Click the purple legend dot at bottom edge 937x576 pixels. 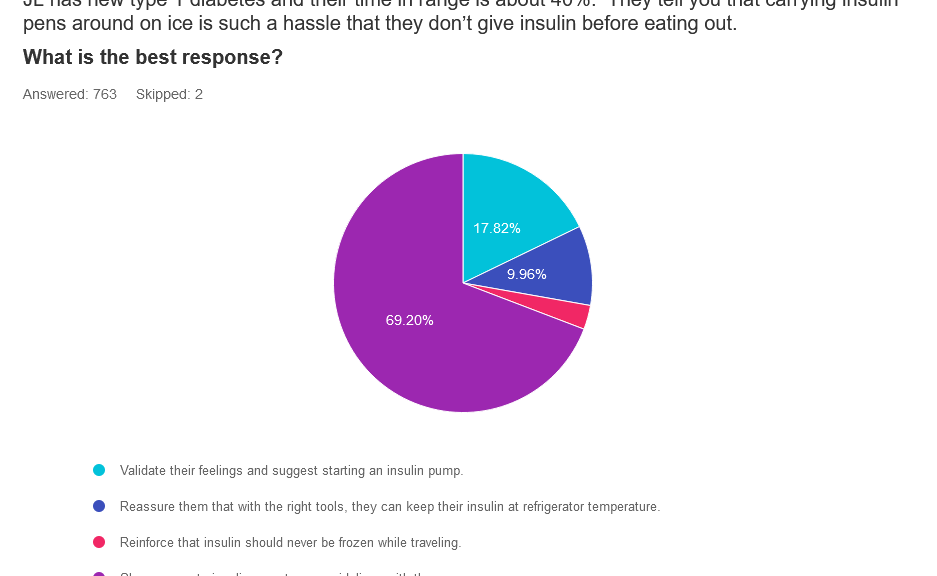point(99,574)
